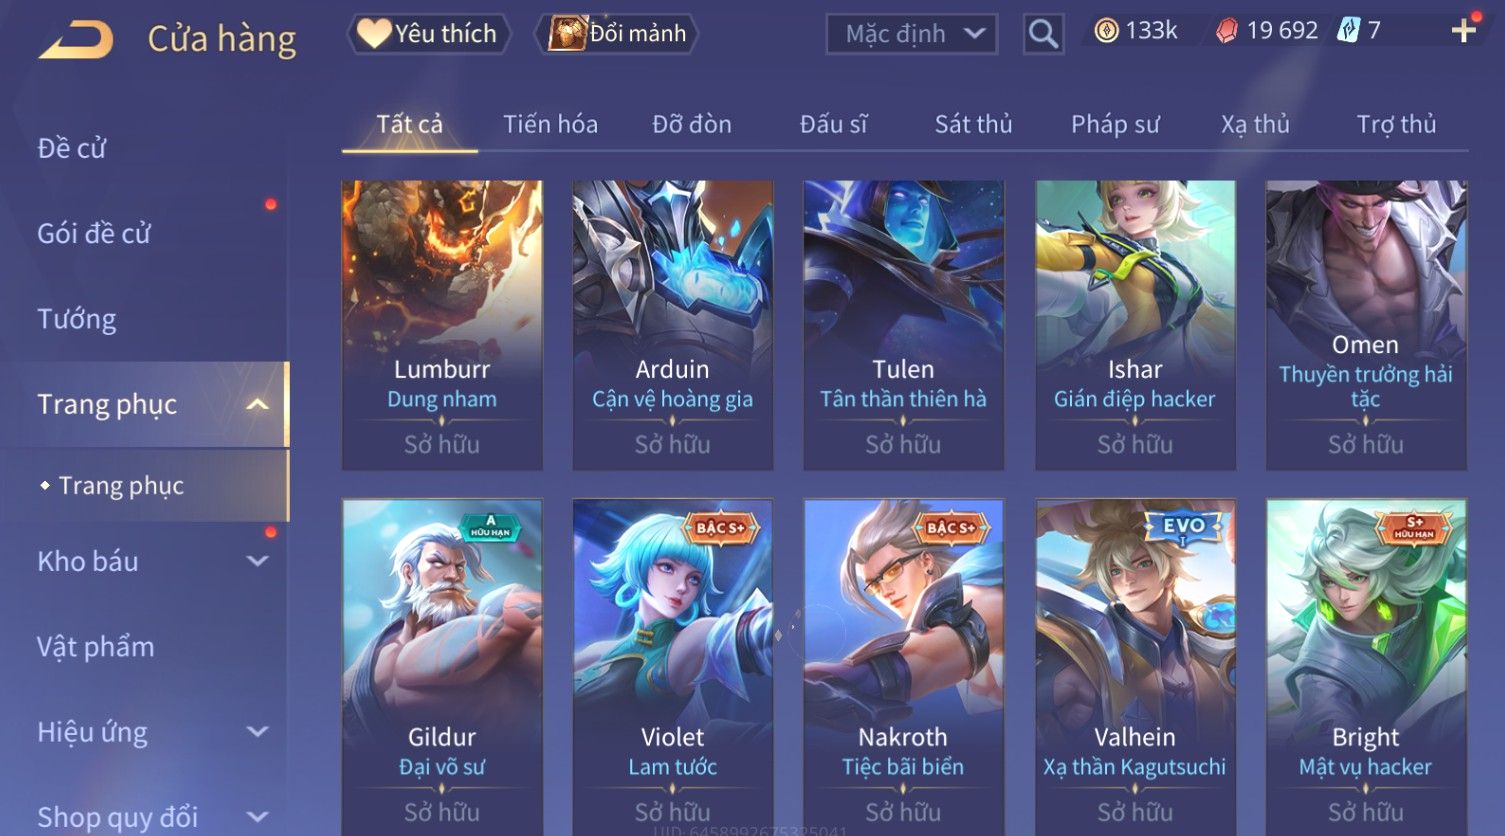Collapse the Trang phục sidebar section
Screen dimensions: 1505x836
[x=257, y=404]
